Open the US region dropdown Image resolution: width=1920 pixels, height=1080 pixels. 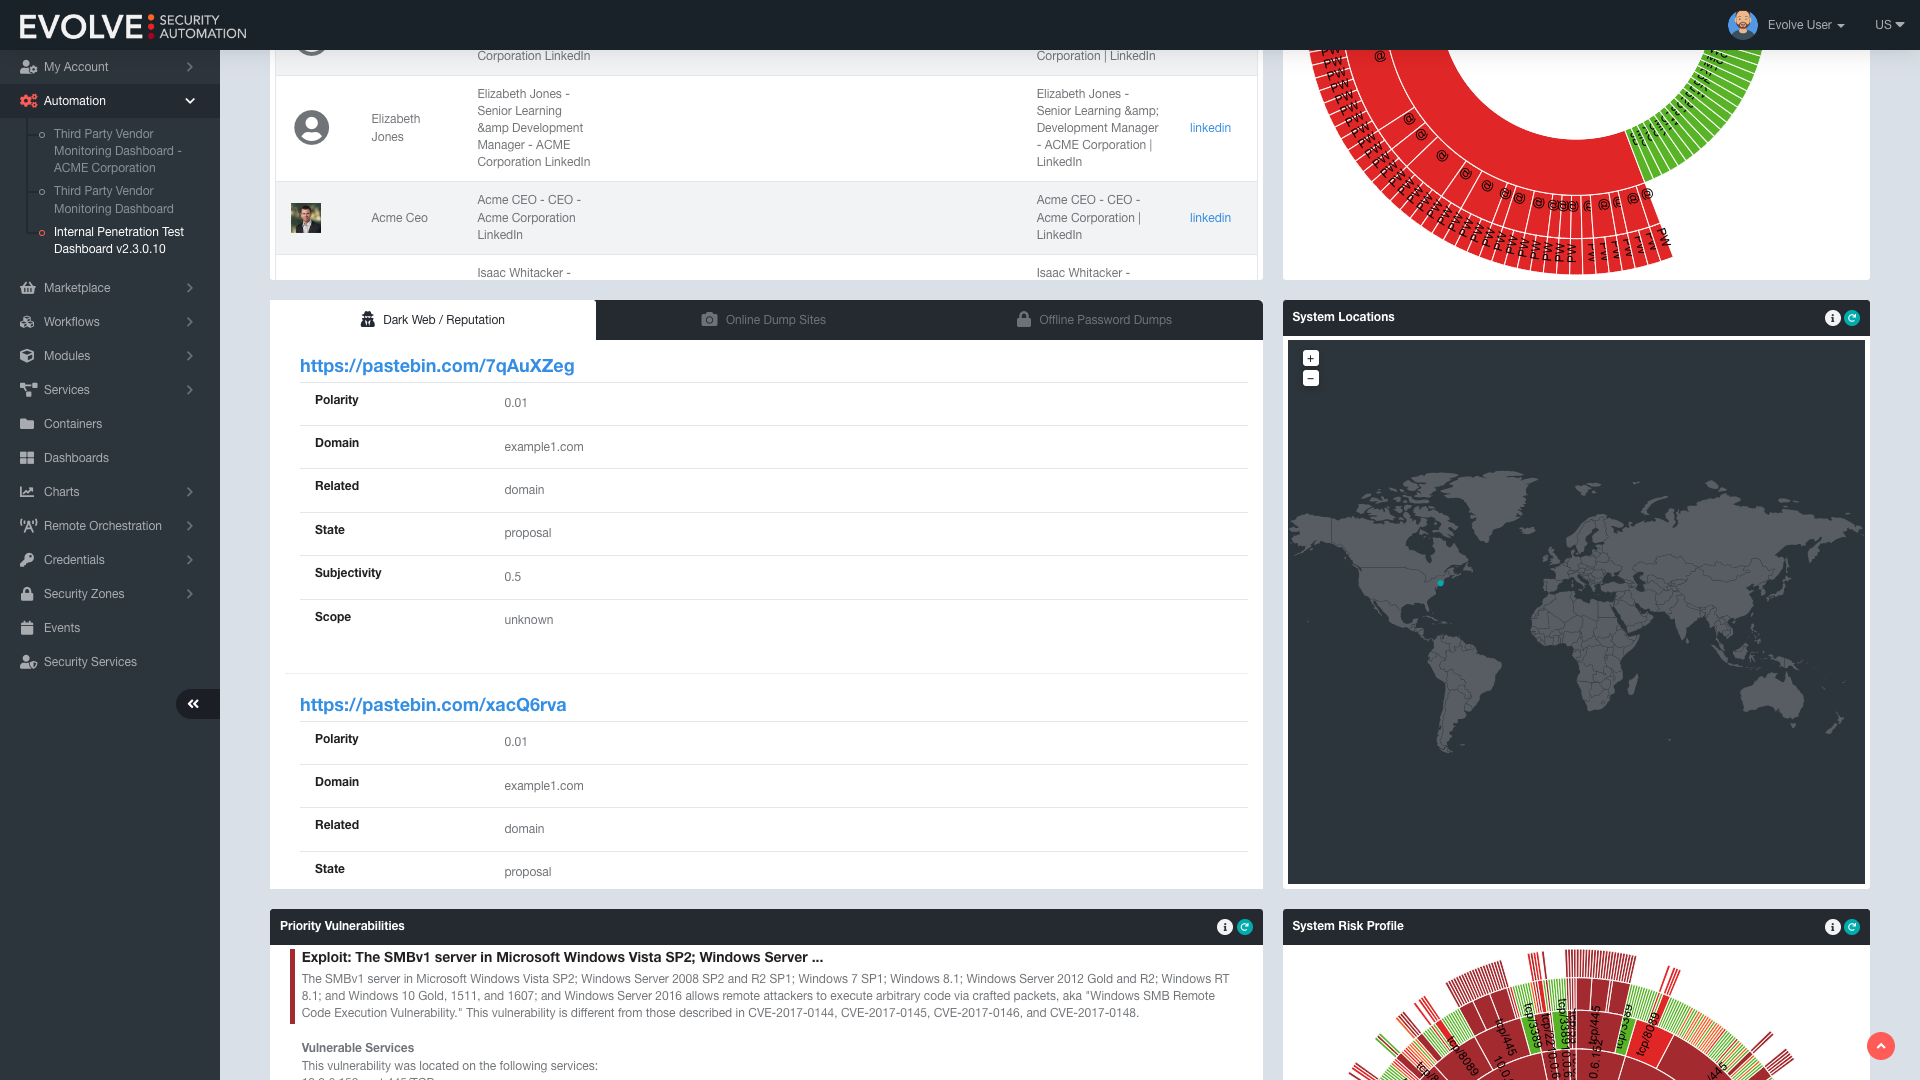point(1888,25)
